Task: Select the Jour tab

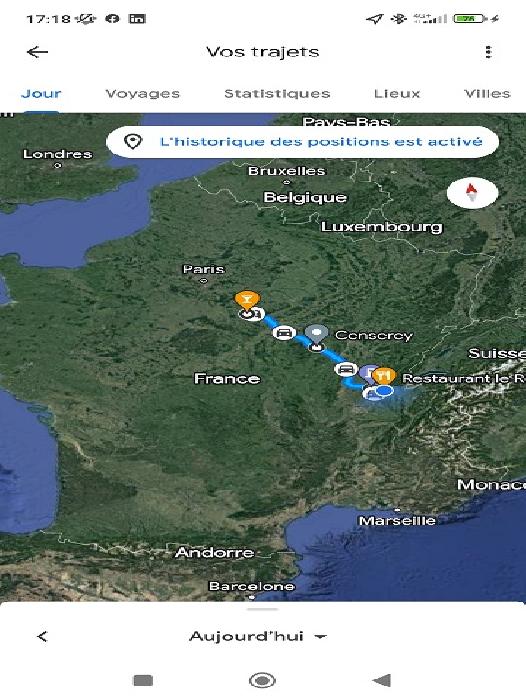Action: [x=41, y=94]
